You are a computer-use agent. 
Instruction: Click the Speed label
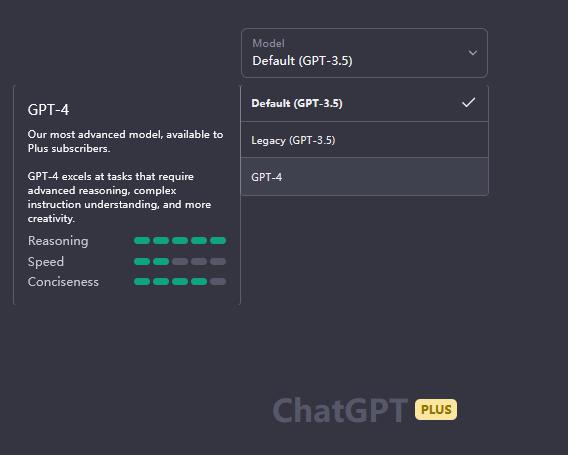tap(46, 262)
